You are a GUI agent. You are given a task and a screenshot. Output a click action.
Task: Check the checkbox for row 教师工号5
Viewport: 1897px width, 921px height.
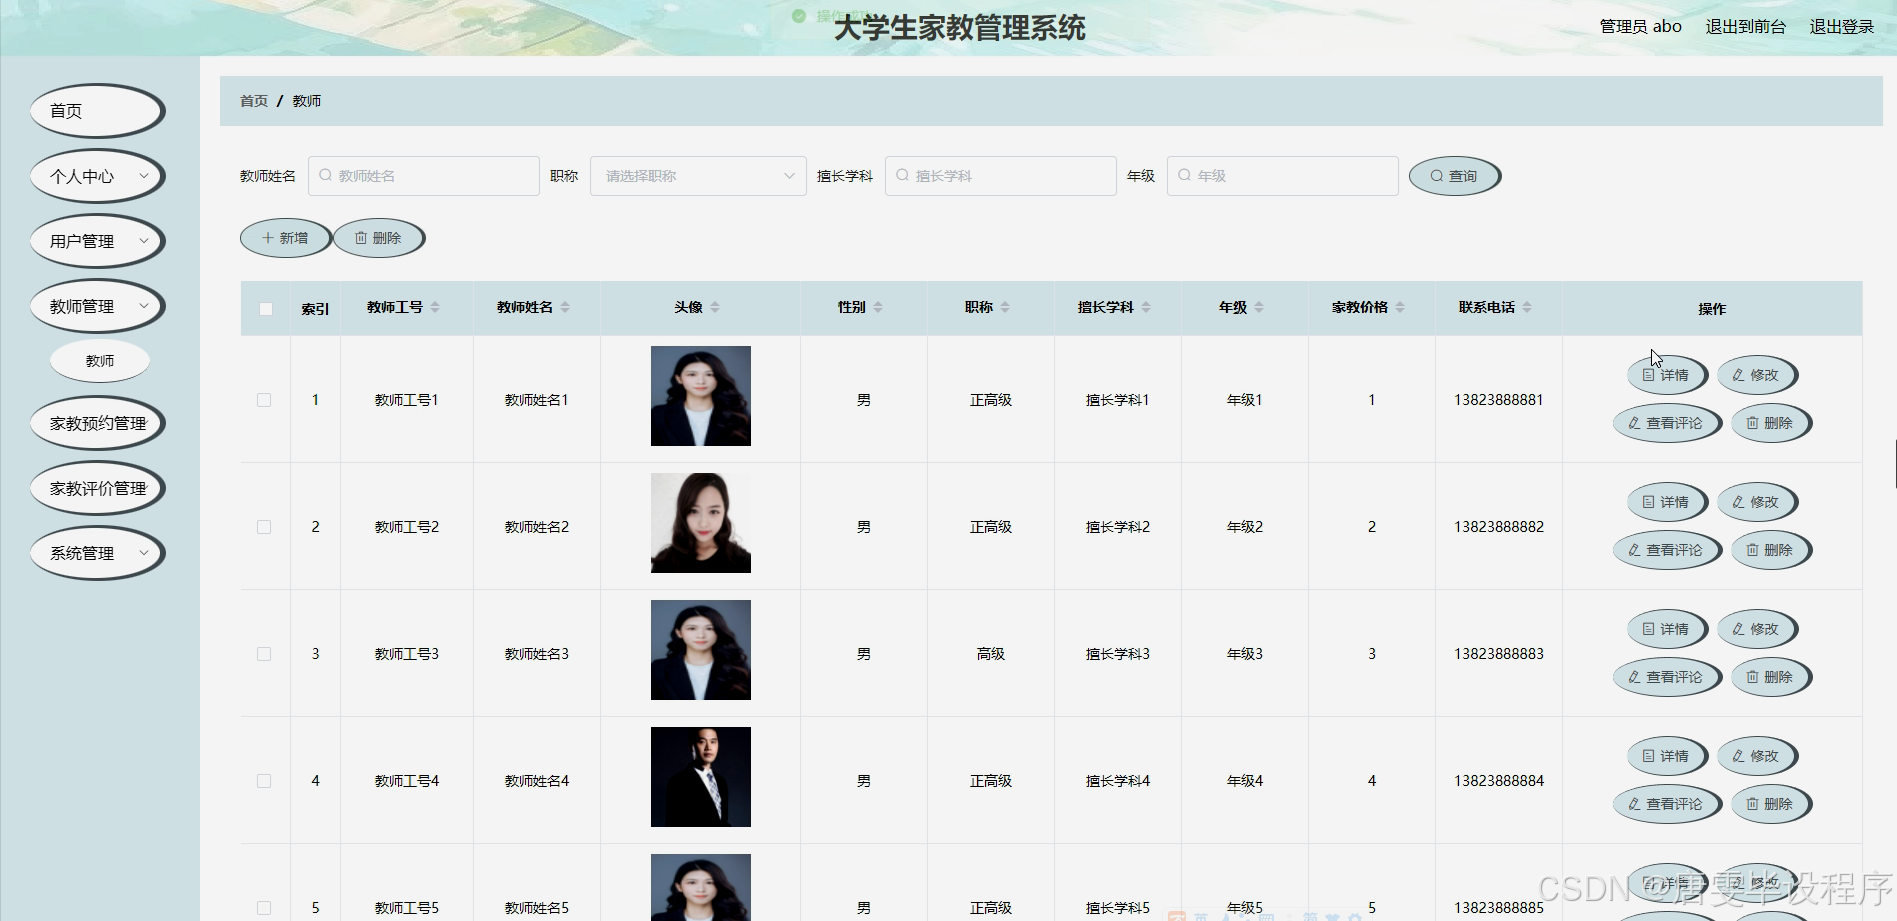point(264,908)
